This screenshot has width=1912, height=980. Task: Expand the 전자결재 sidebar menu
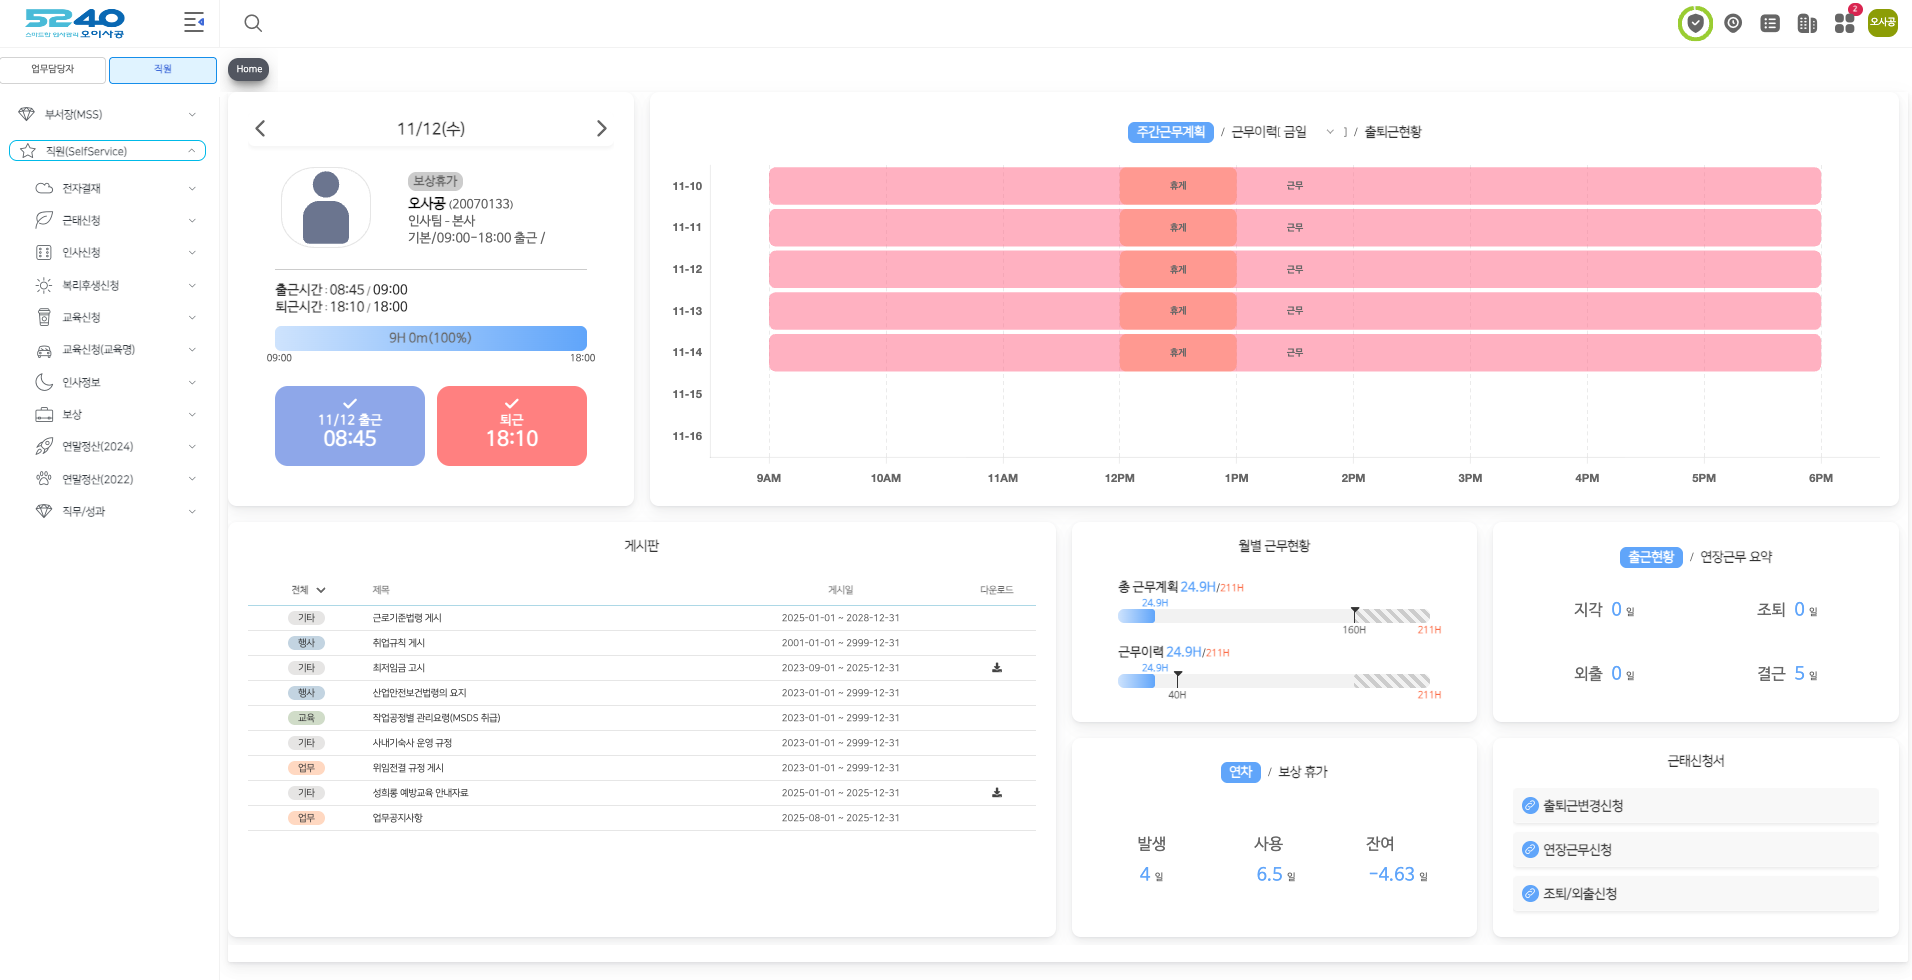click(115, 188)
